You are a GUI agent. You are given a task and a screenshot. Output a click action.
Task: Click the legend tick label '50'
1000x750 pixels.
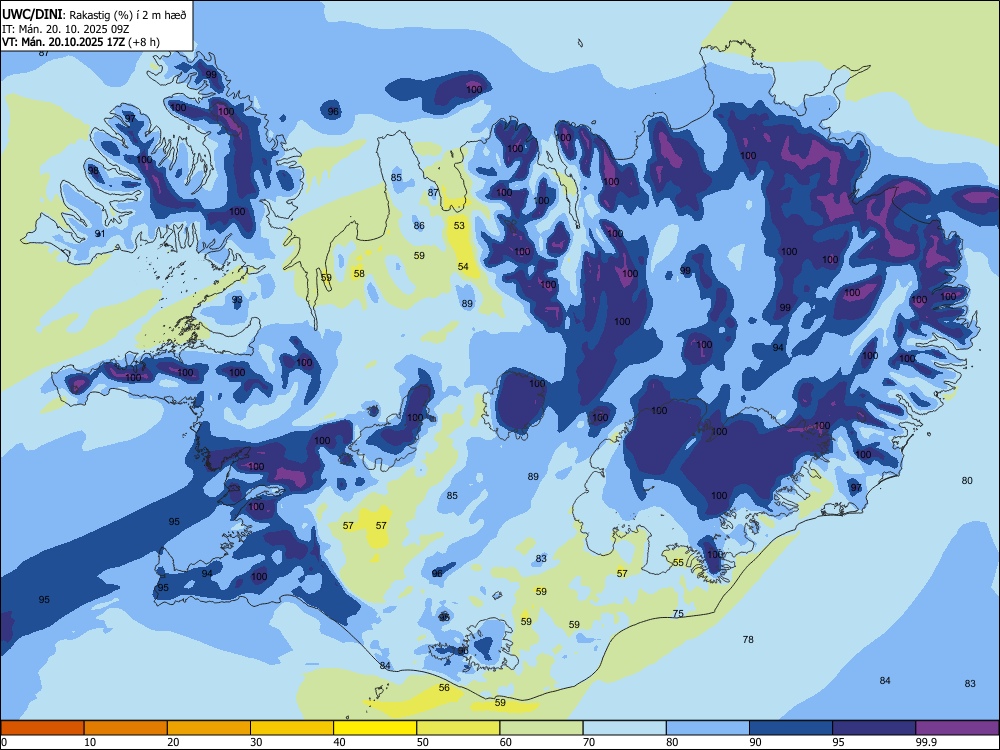point(422,742)
